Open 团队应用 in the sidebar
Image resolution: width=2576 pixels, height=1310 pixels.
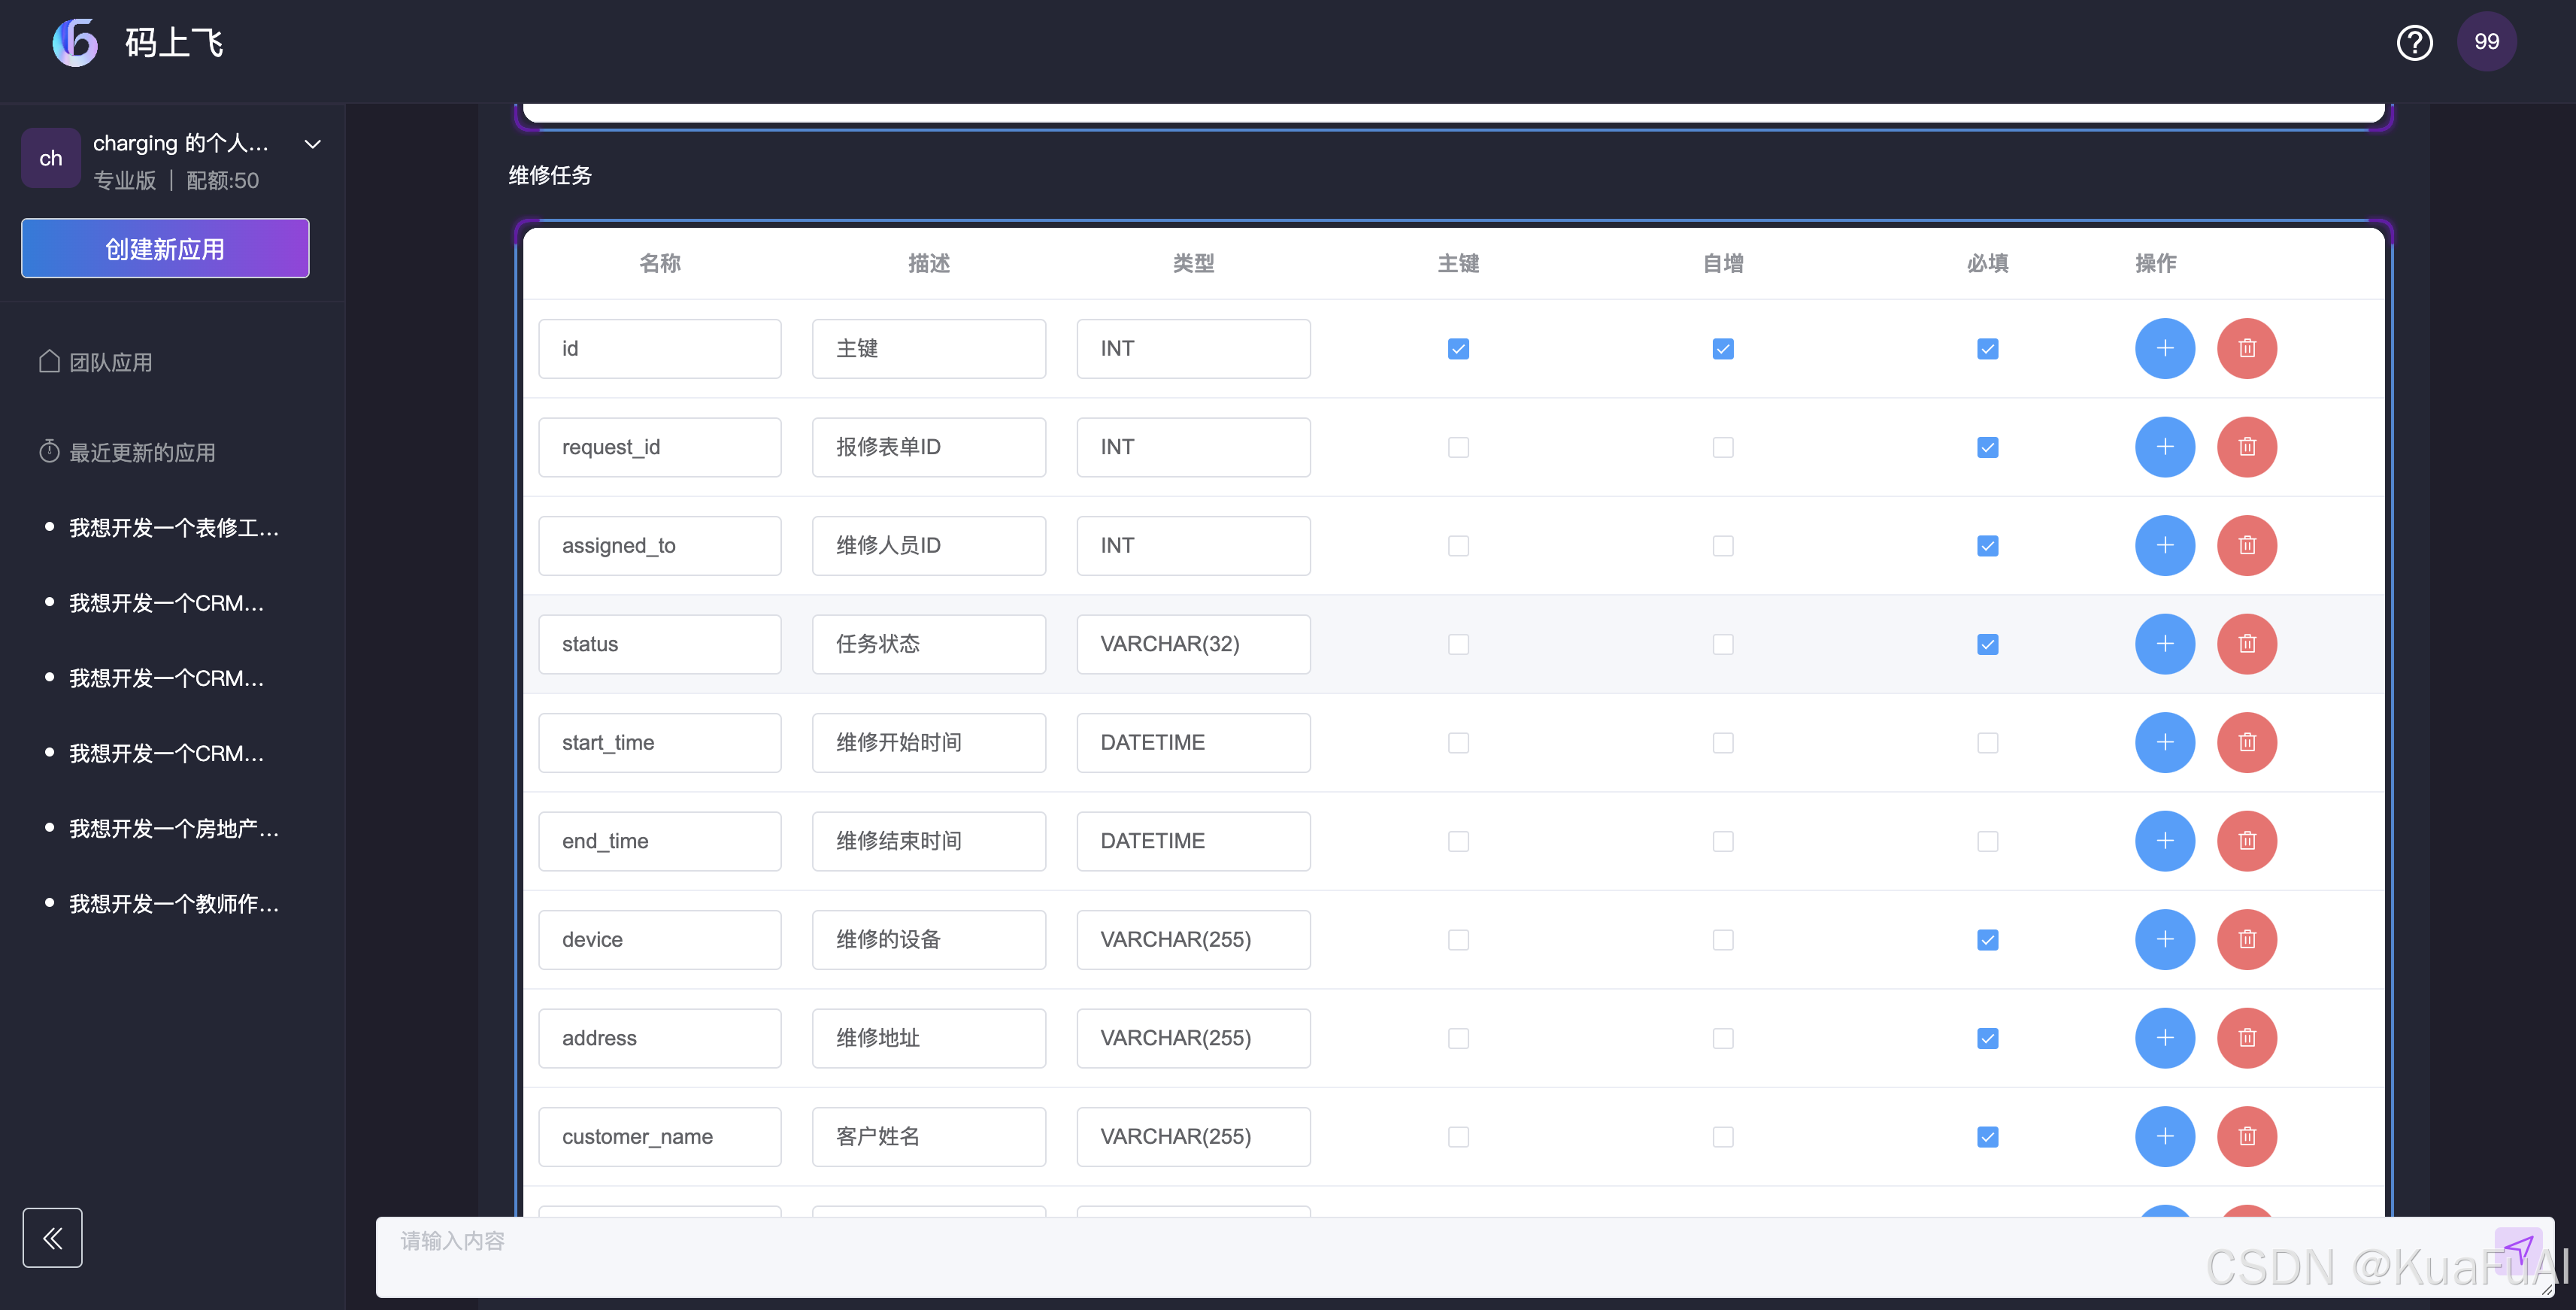pos(110,362)
